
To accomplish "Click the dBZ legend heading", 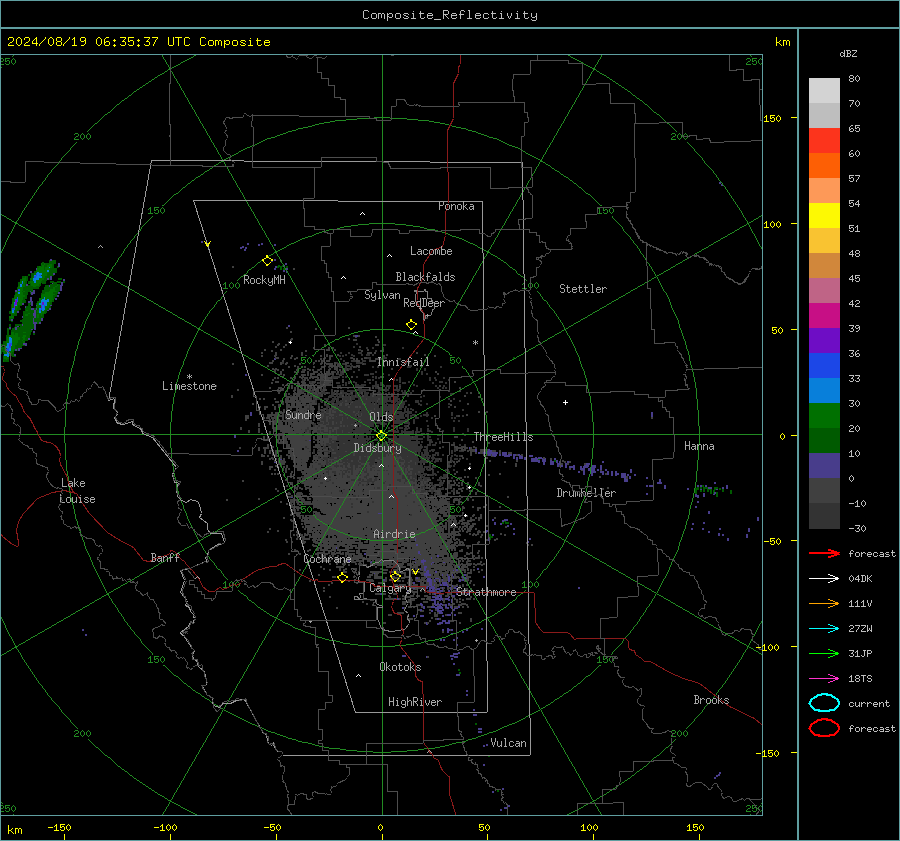I will pos(848,53).
